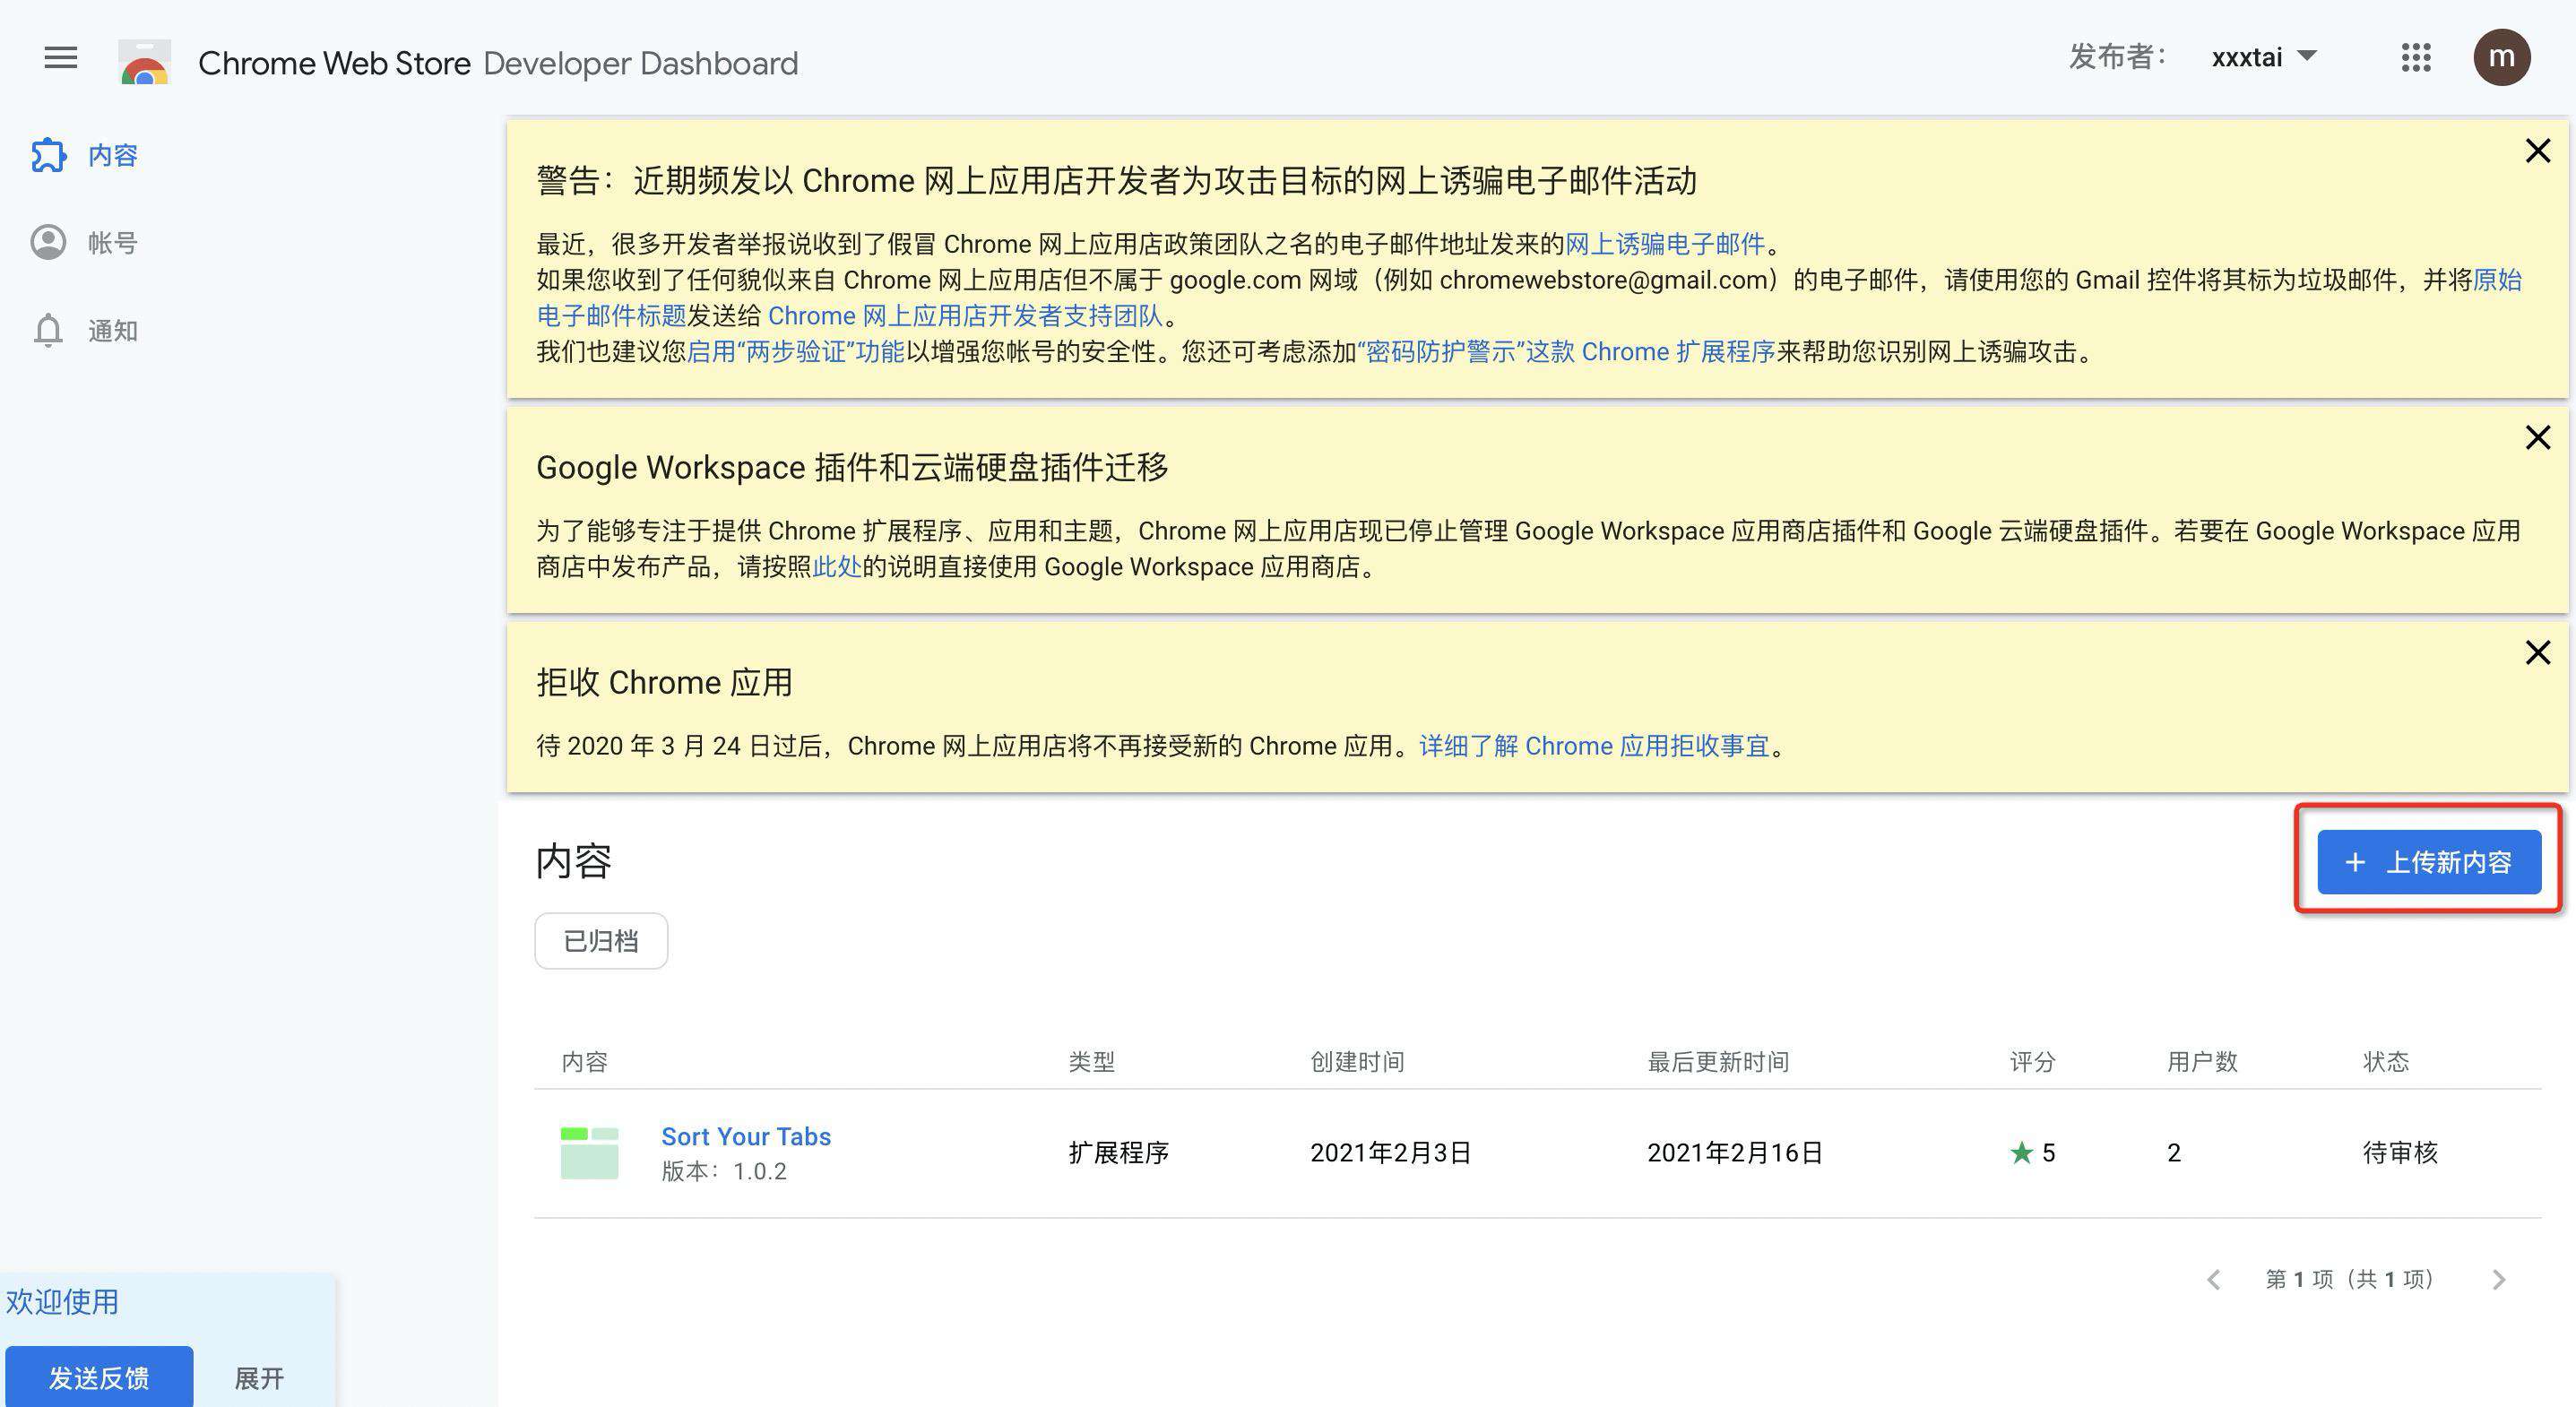Click the 欢迎使用 heading

pyautogui.click(x=62, y=1302)
